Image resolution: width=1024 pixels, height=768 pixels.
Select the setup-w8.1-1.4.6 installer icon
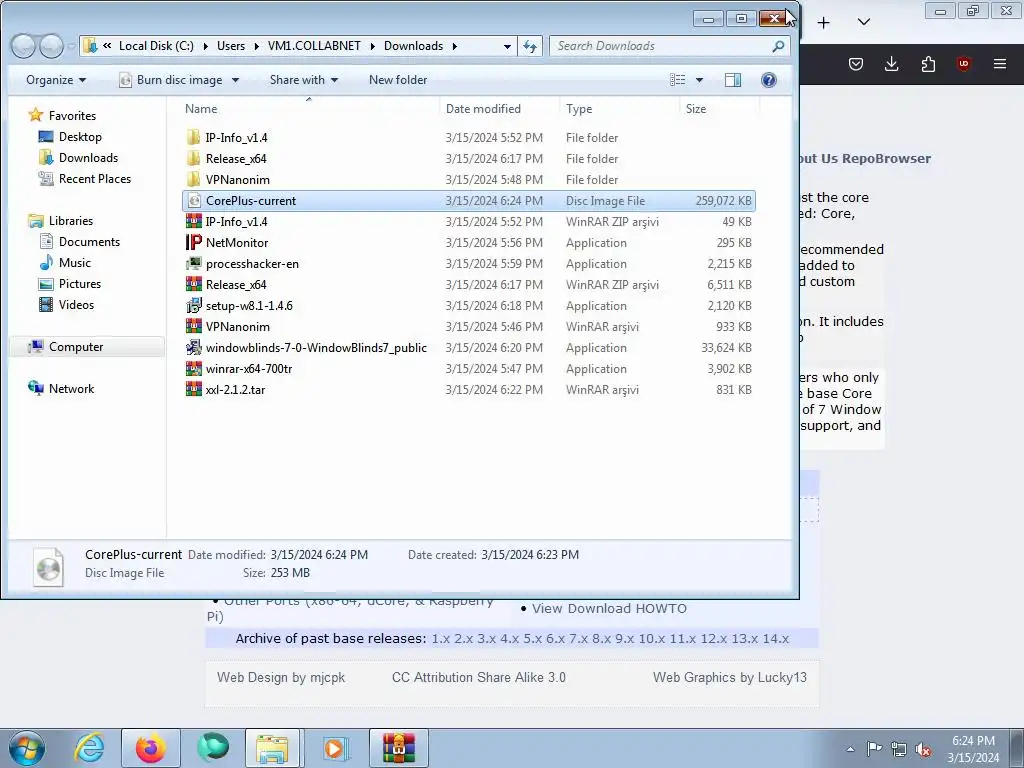point(193,305)
